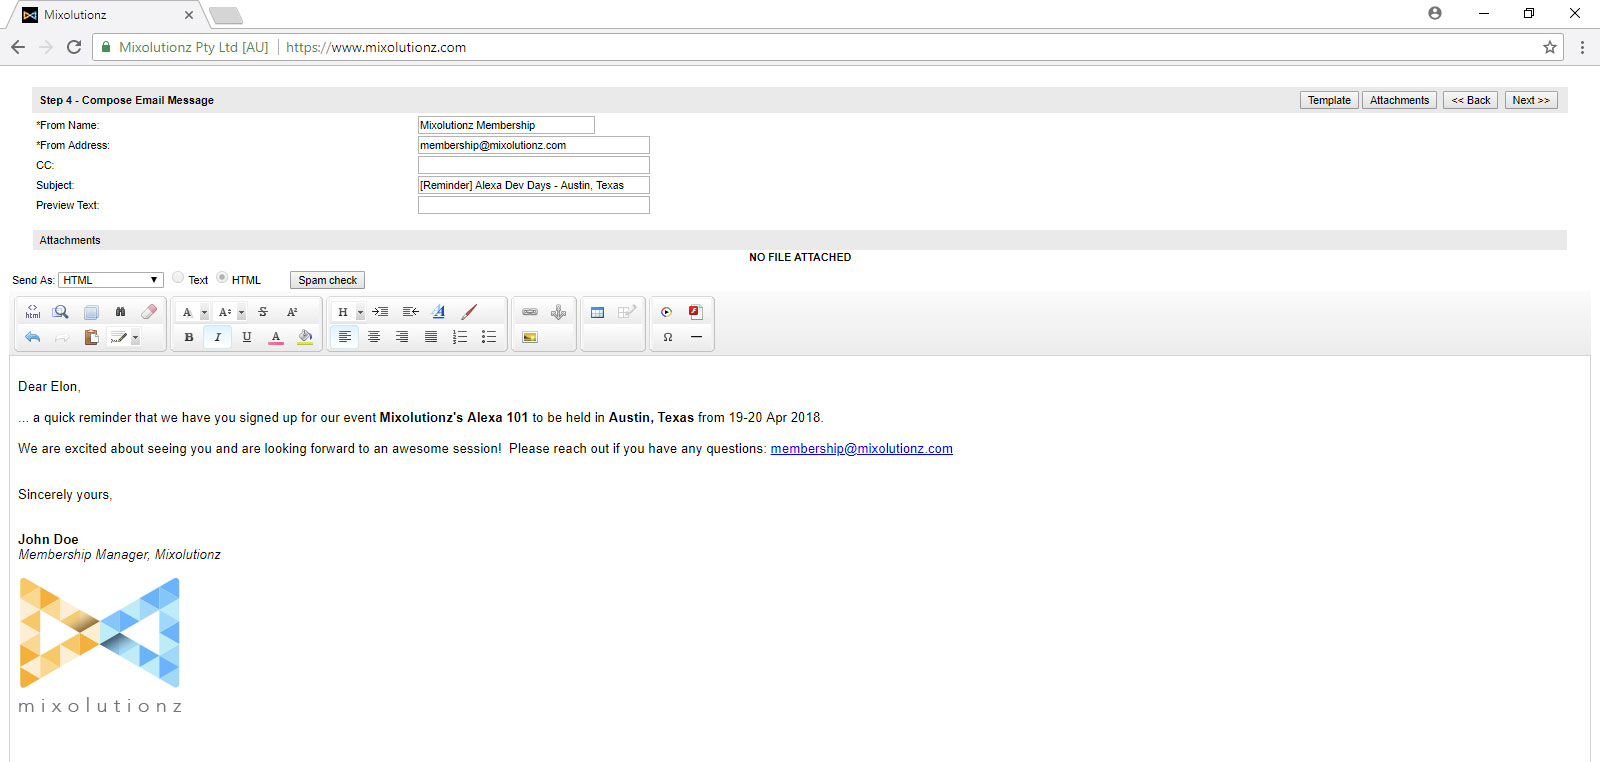1600x762 pixels.
Task: Click the font size A icon
Action: pos(224,312)
